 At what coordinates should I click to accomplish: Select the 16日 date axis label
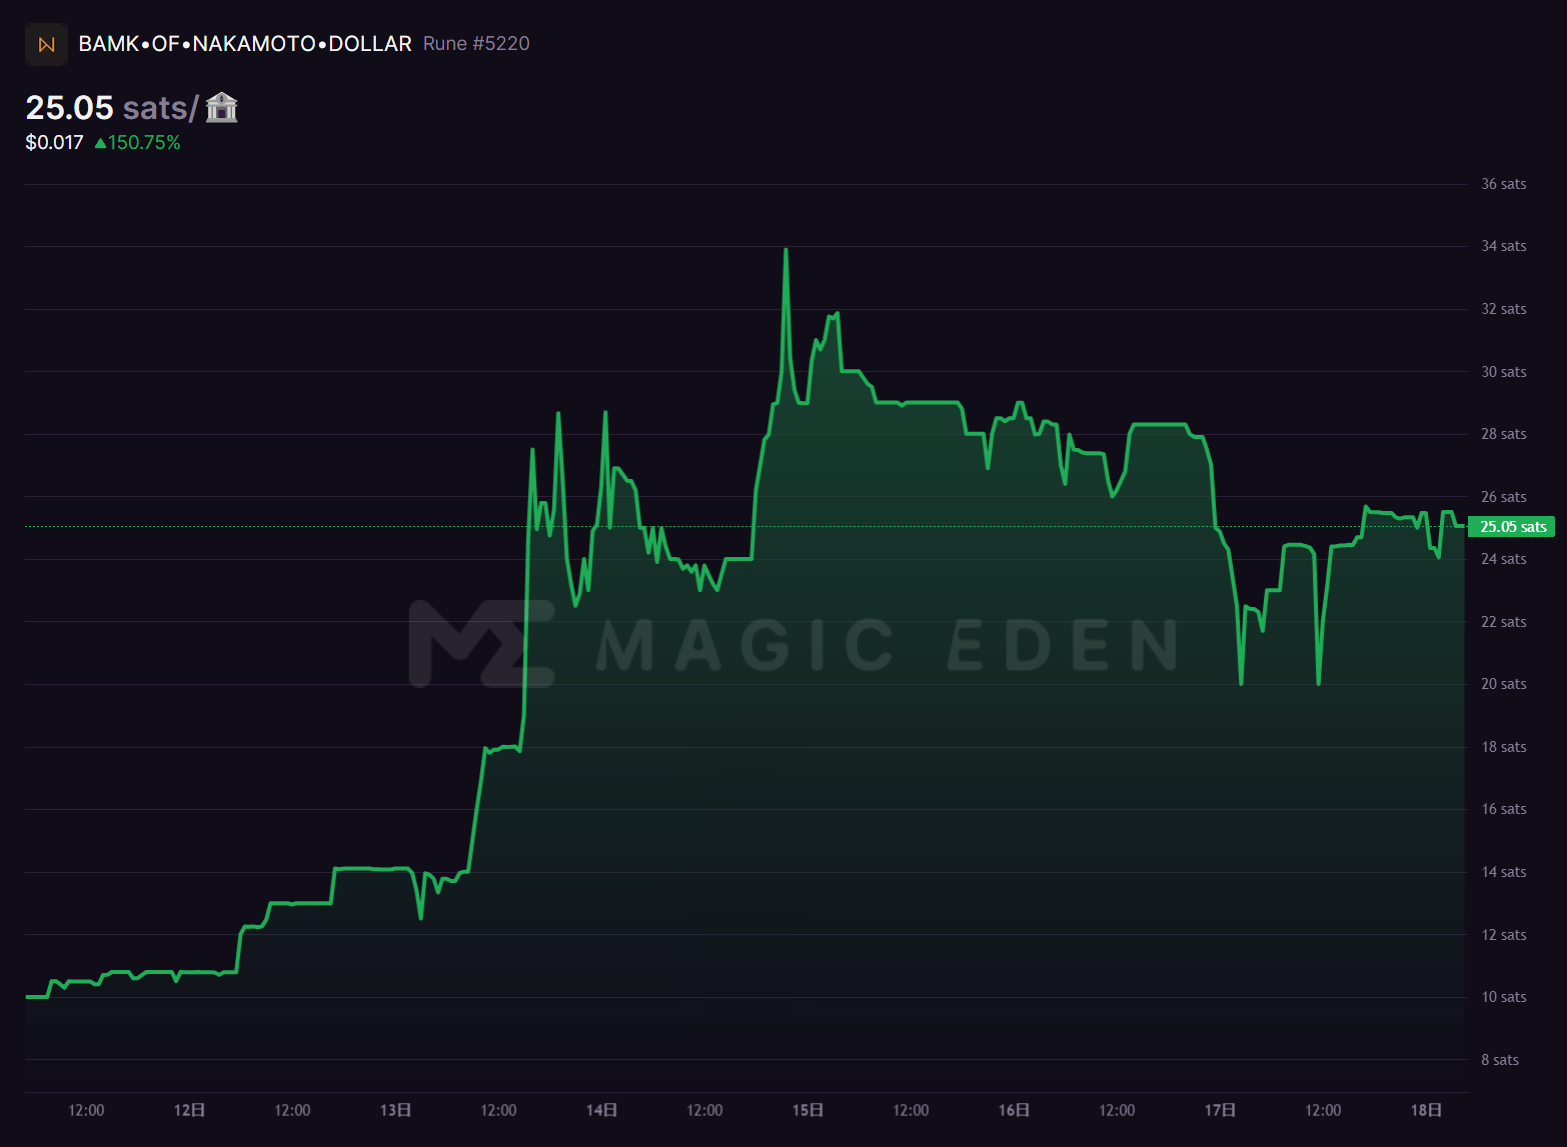click(1013, 1110)
